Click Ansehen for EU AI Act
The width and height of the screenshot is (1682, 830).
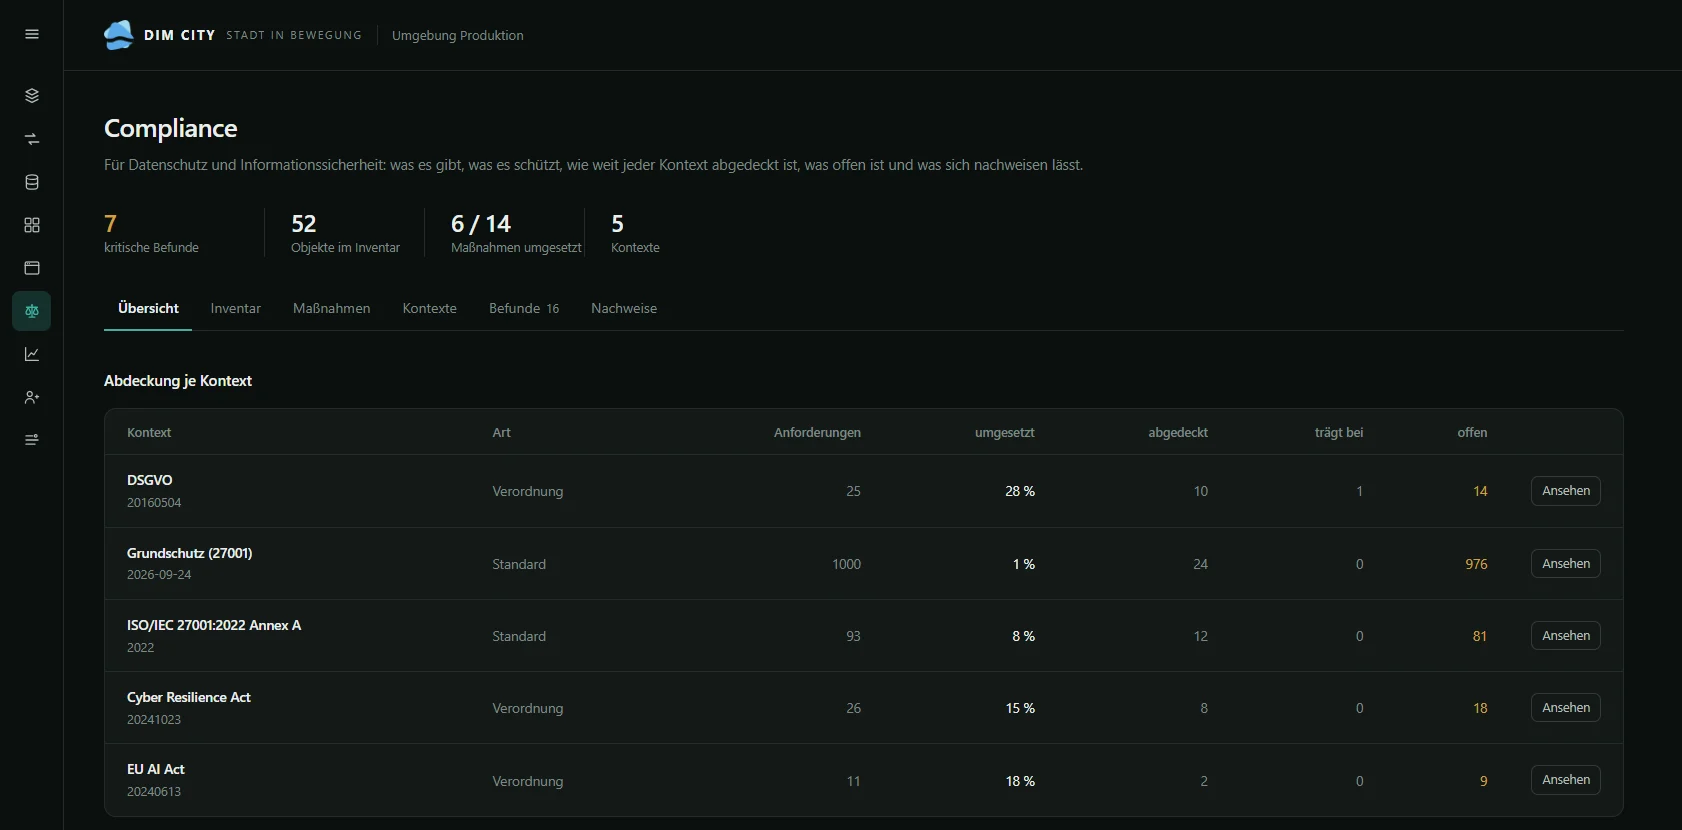1566,780
